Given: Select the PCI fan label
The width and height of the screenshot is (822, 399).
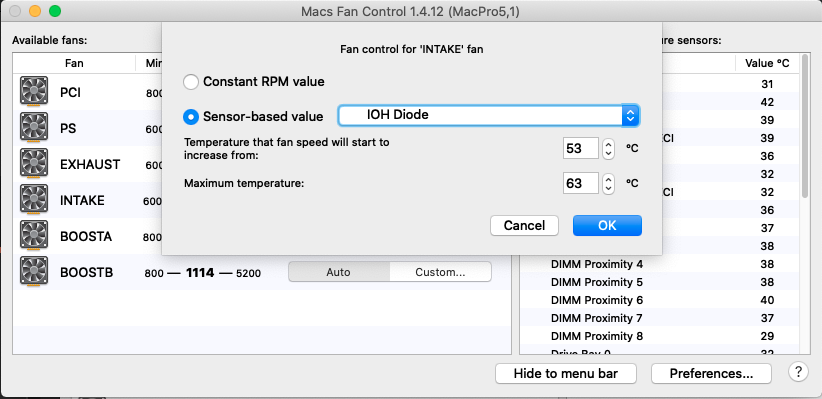Looking at the screenshot, I should click(x=70, y=92).
